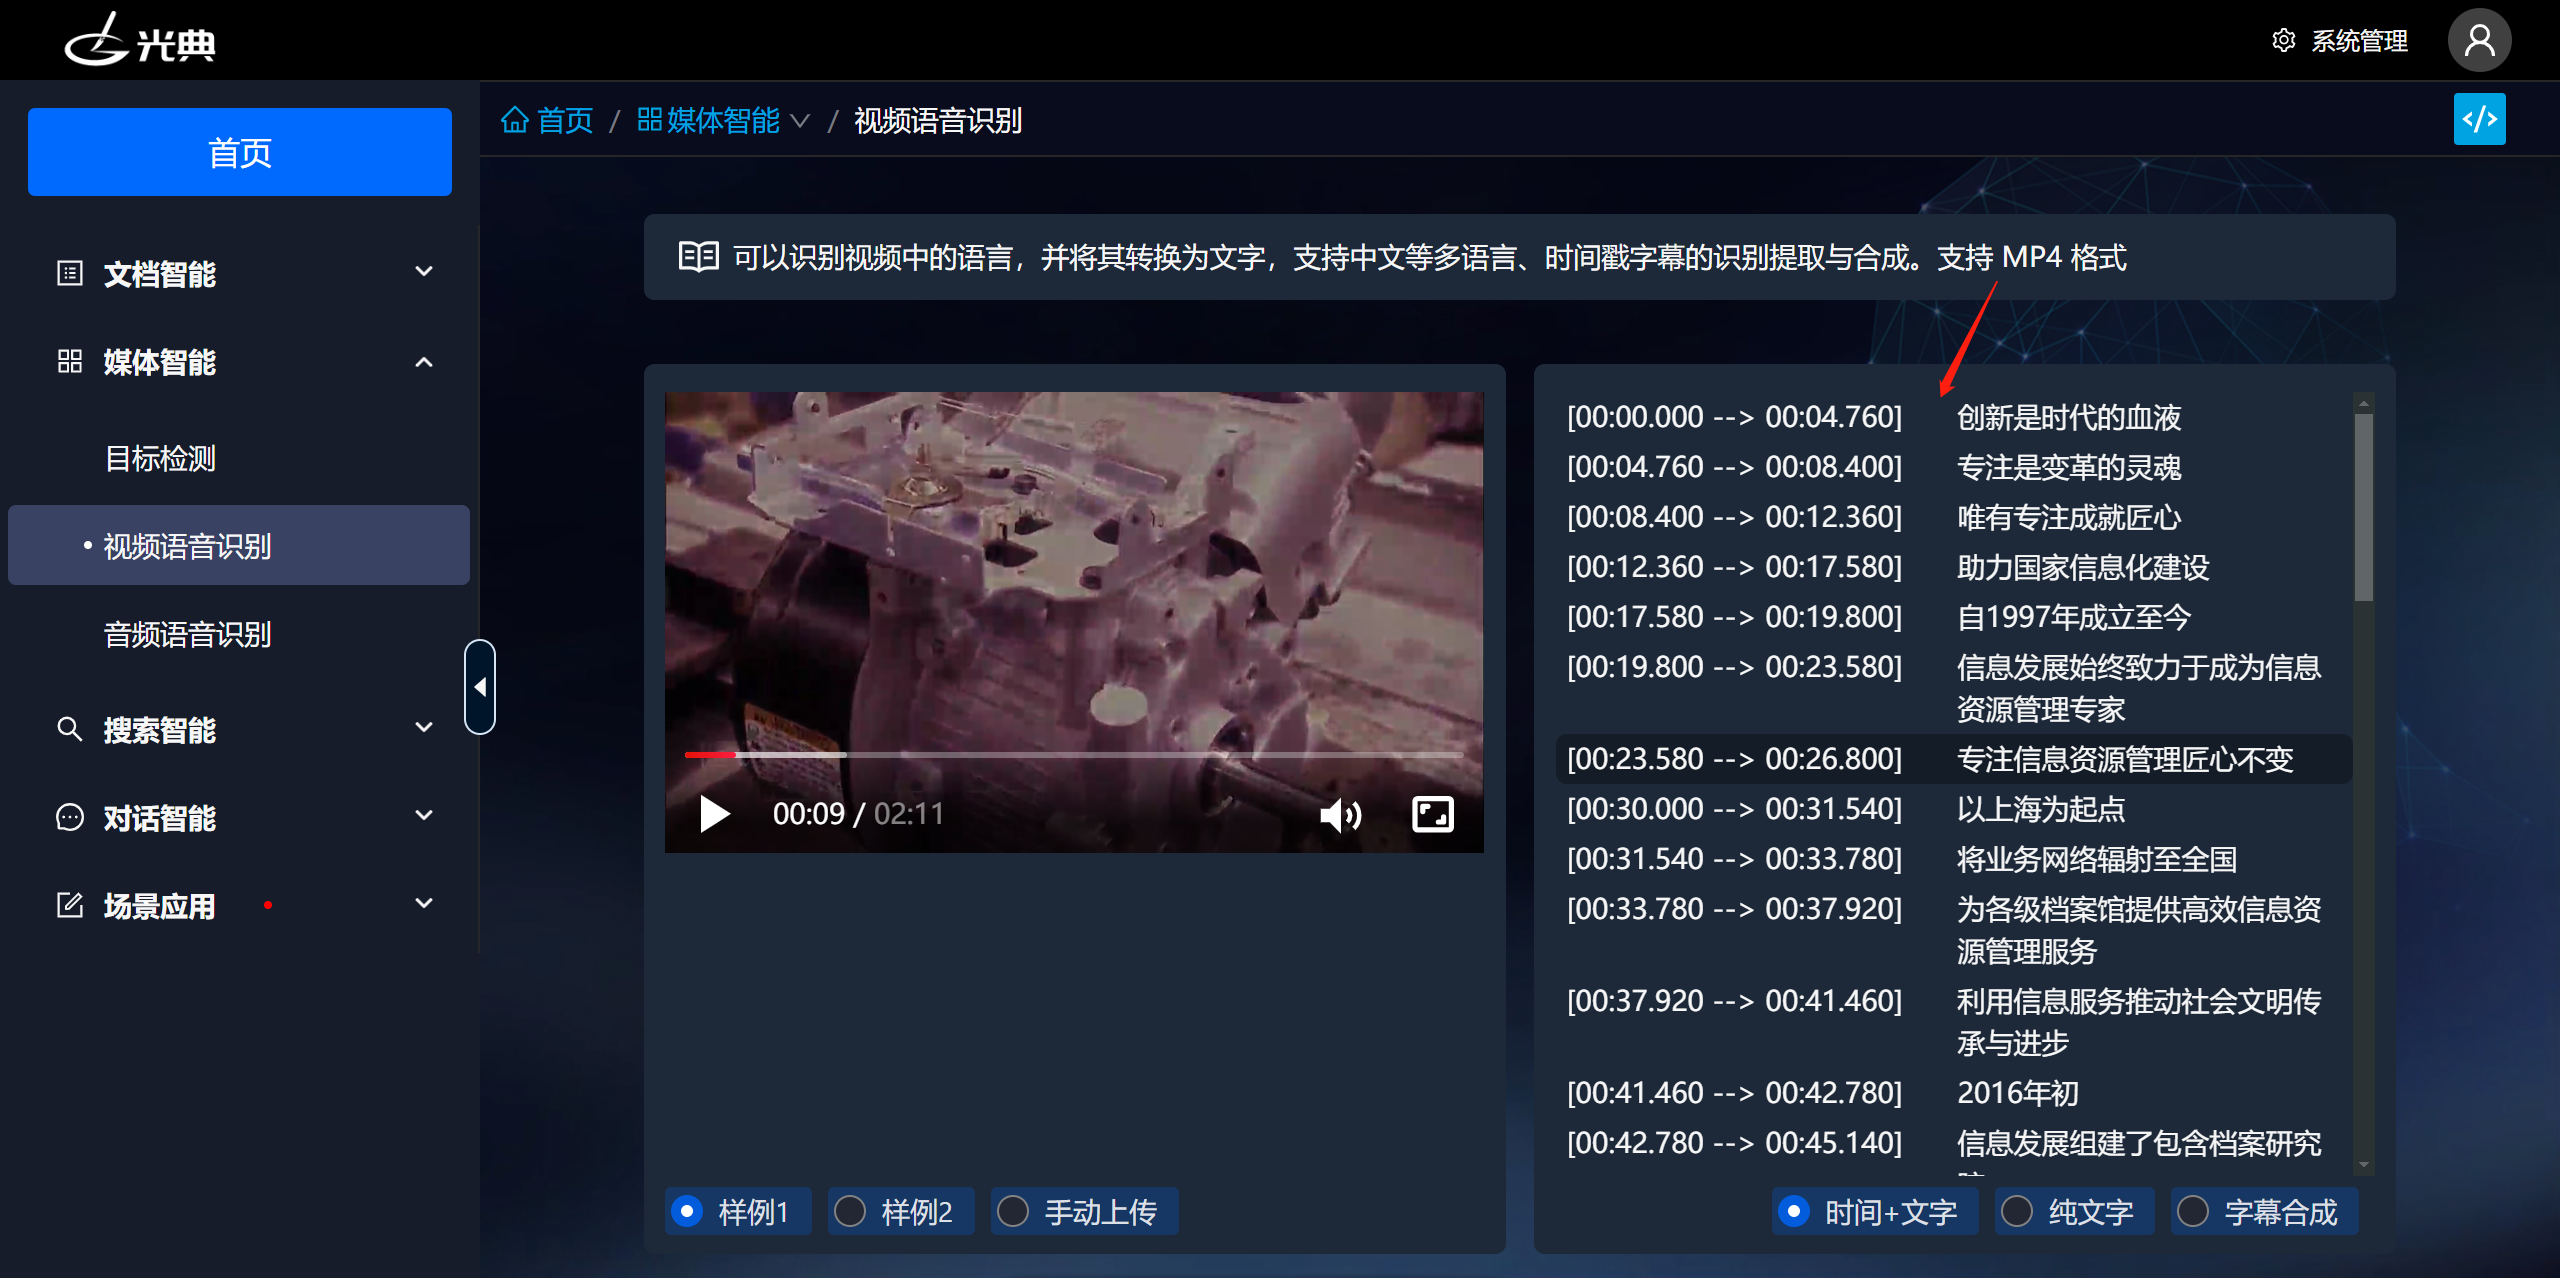Viewport: 2560px width, 1278px height.
Task: Expand 搜索智能 menu chevron
Action: point(424,728)
